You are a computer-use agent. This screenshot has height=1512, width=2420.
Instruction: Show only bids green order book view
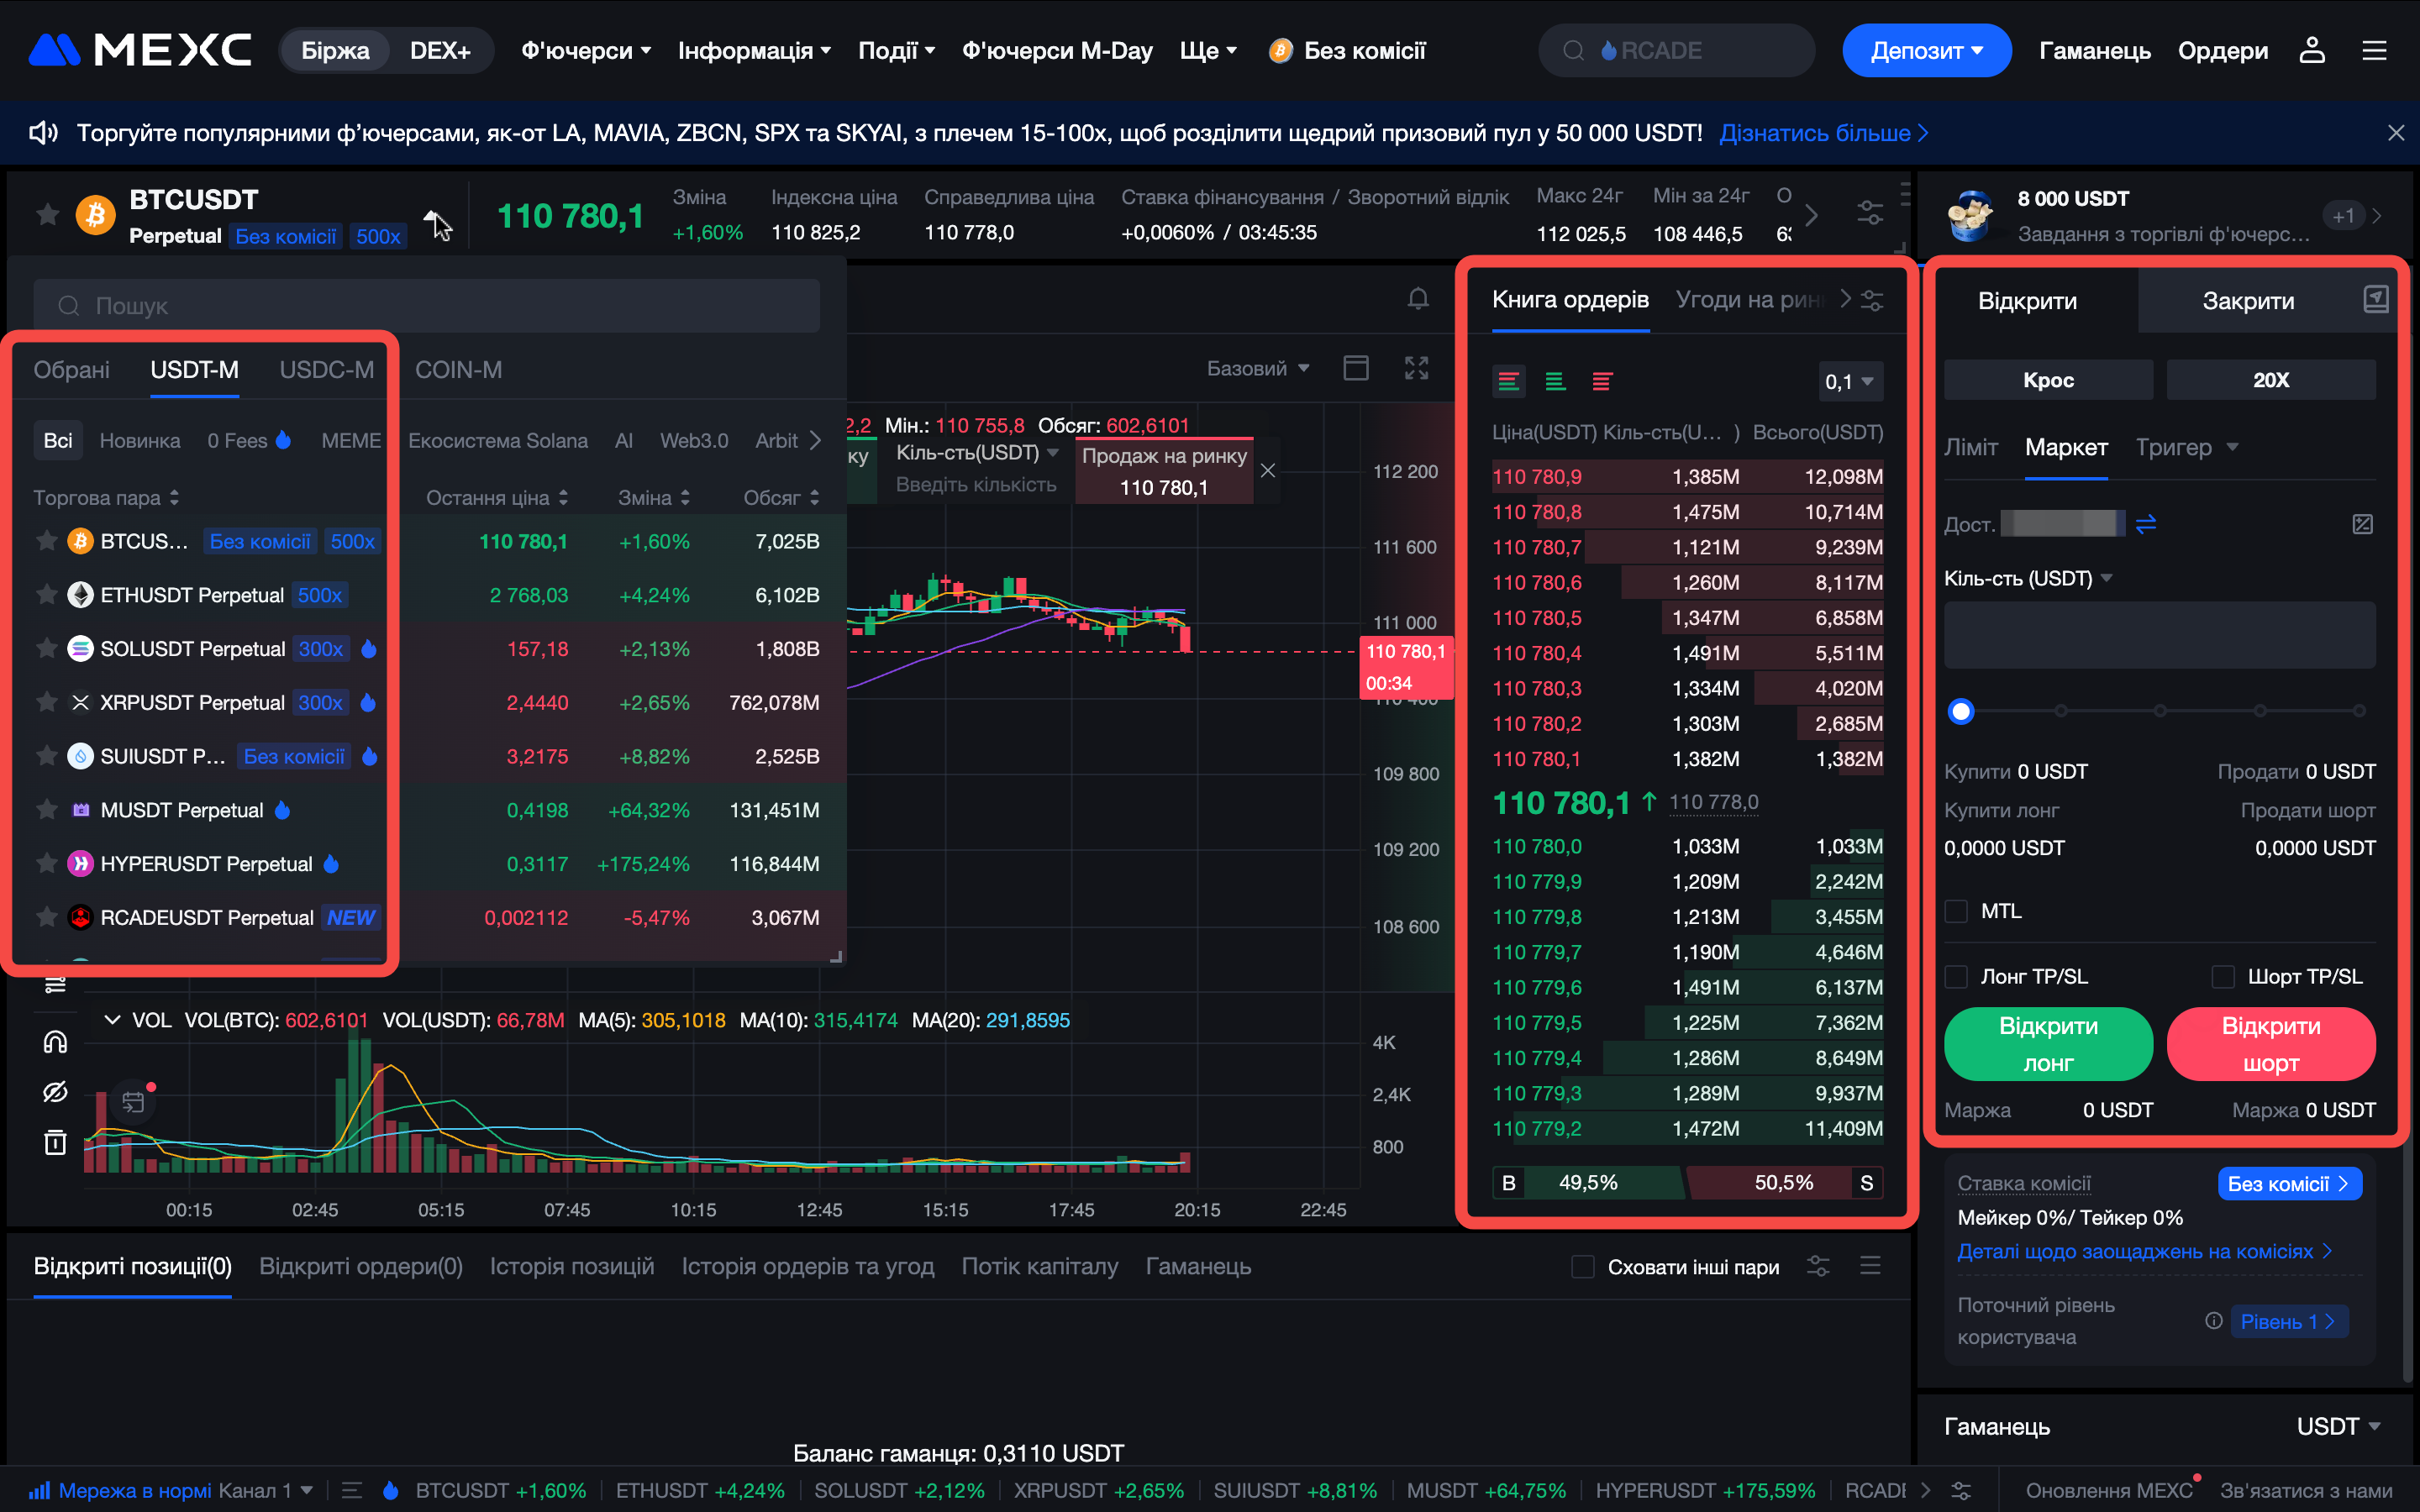tap(1555, 381)
